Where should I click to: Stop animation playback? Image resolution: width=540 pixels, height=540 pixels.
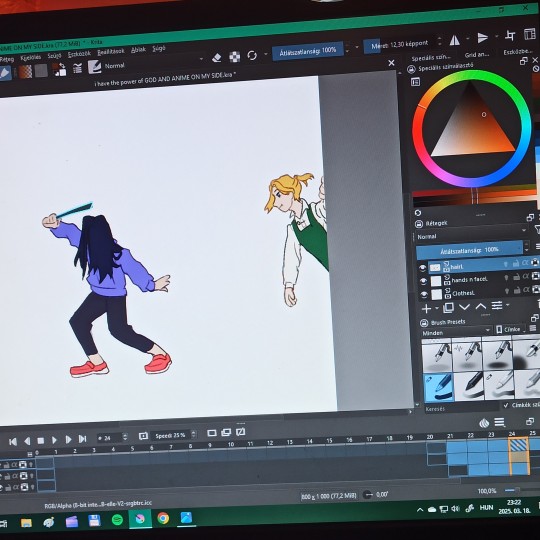point(41,440)
